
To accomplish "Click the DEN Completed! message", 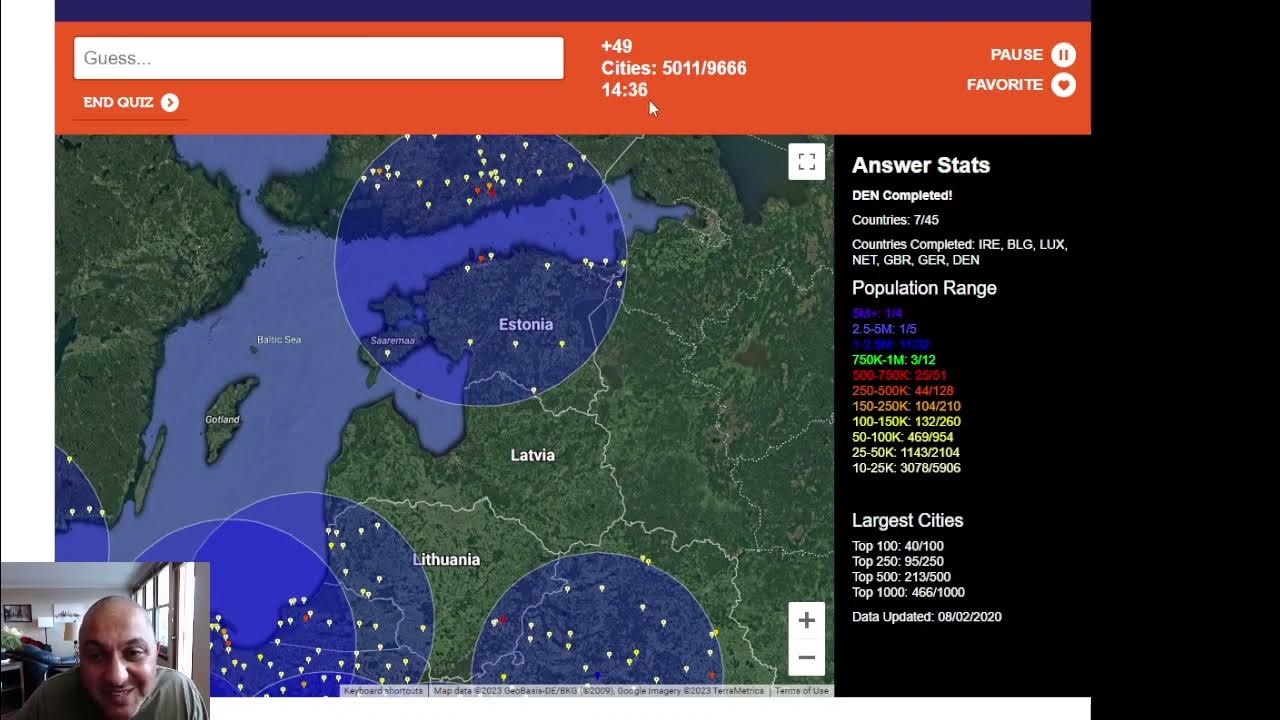I will point(902,196).
